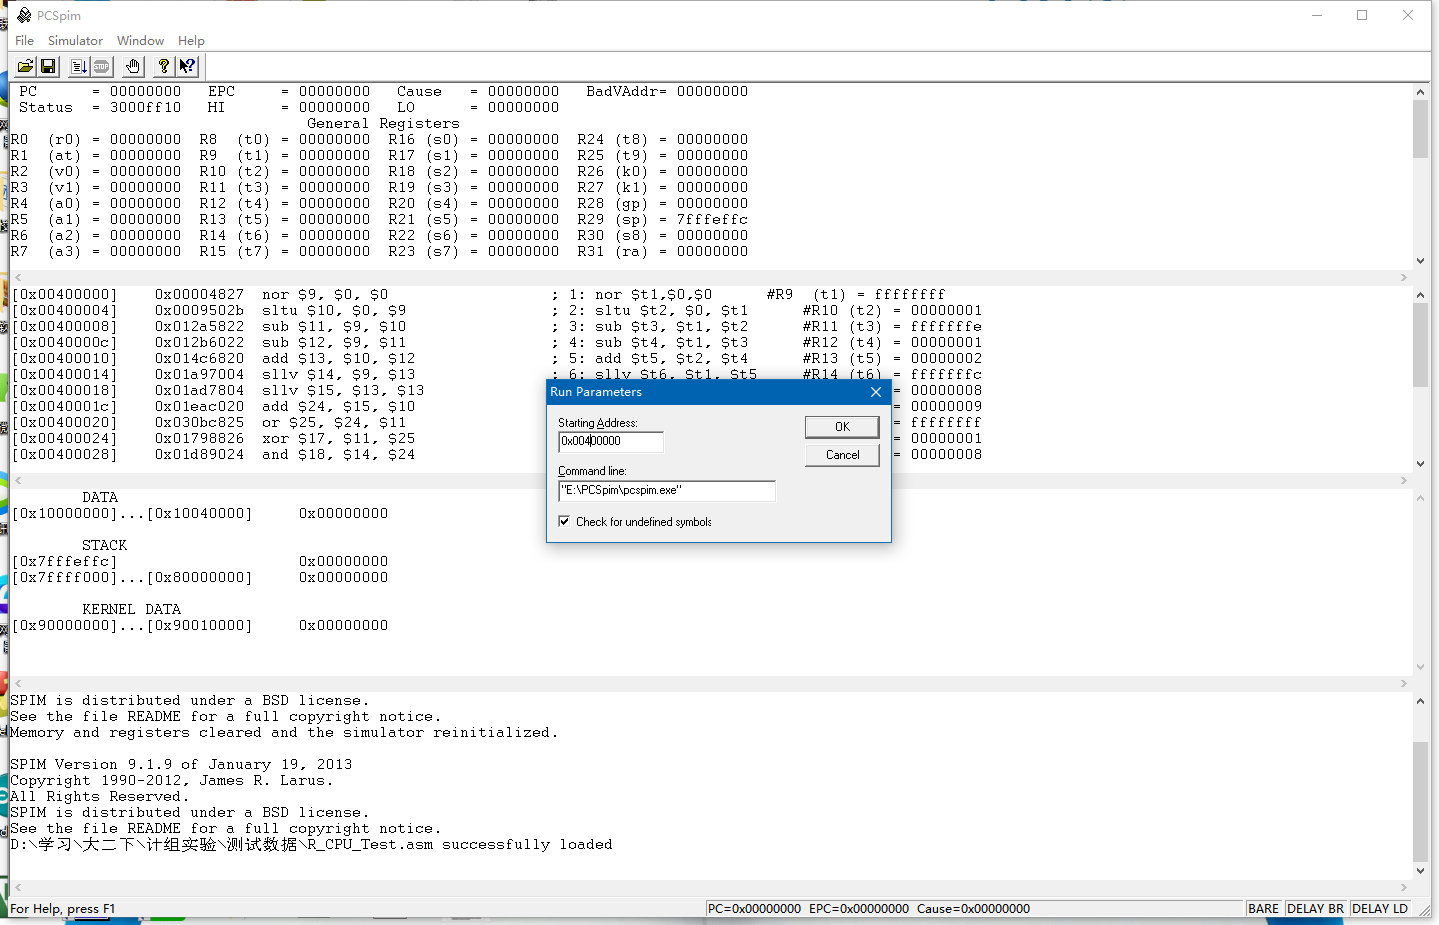Activate the context help arrow-question icon
Screen dimensions: 1439x925
point(187,66)
